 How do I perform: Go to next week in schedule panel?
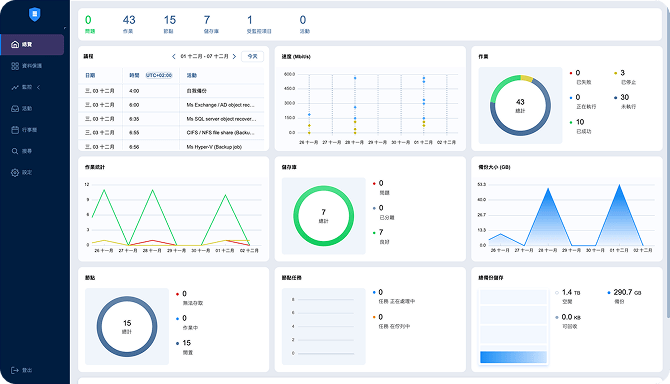234,56
